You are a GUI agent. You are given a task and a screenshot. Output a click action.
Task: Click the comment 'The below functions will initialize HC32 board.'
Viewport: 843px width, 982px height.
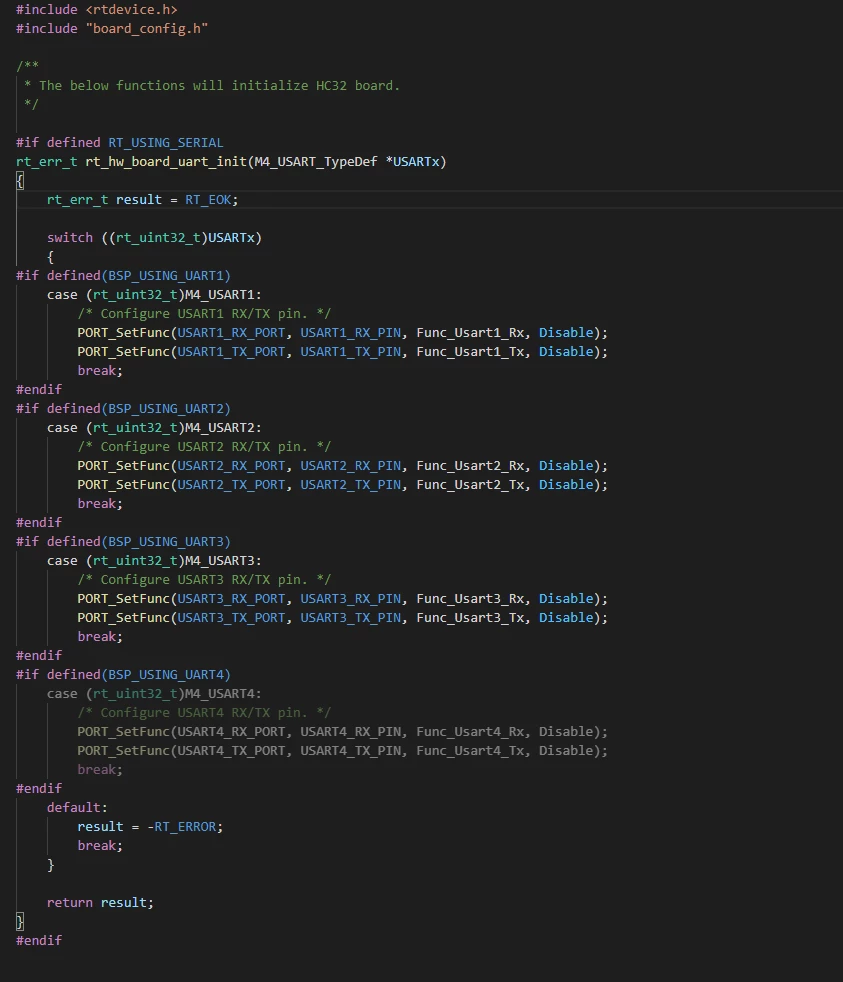(x=219, y=86)
